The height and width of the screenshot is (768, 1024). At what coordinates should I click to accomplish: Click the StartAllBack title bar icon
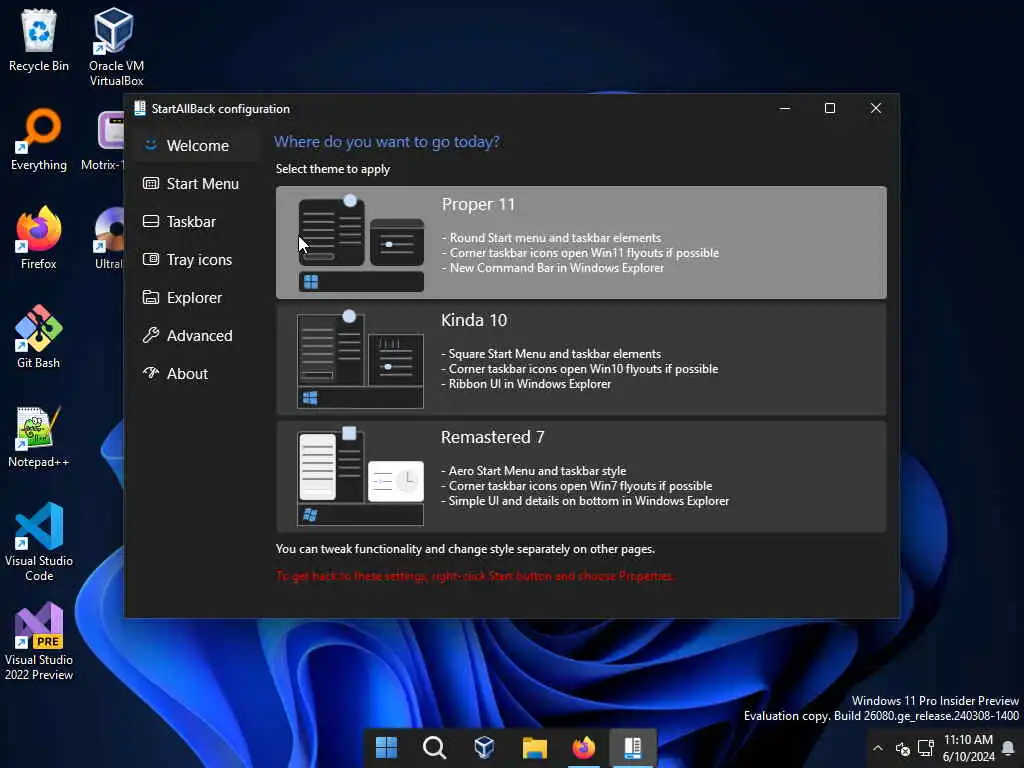click(139, 108)
